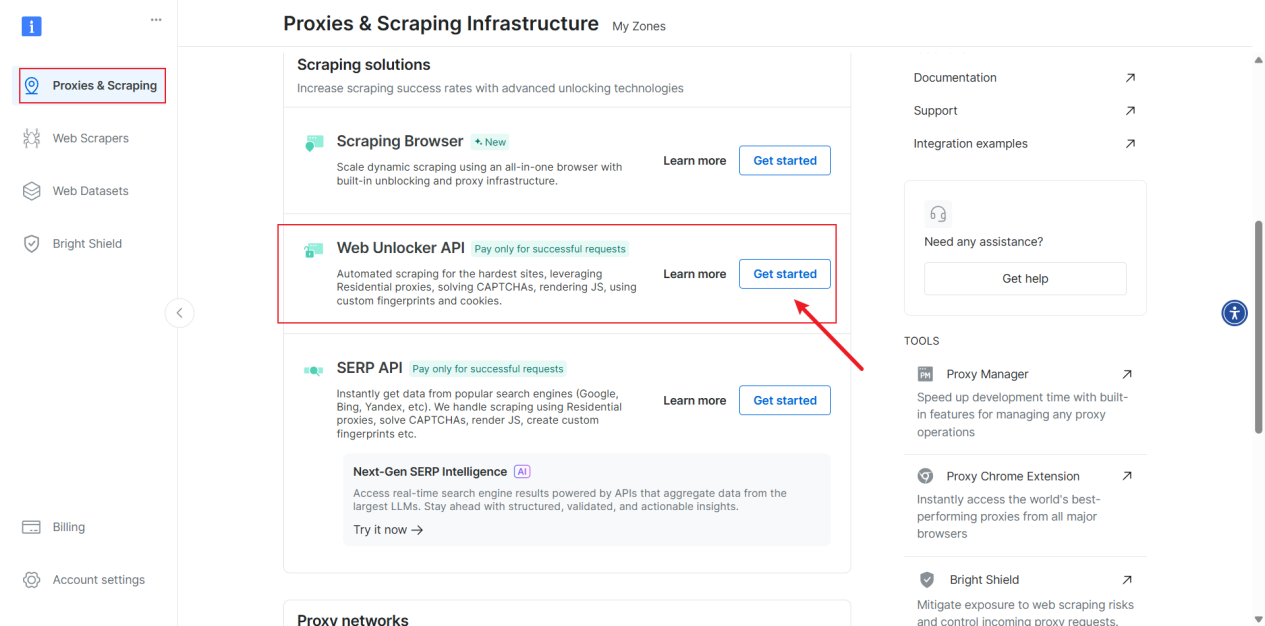Viewport: 1265px width, 626px height.
Task: Click the Billing card icon
Action: coord(32,527)
